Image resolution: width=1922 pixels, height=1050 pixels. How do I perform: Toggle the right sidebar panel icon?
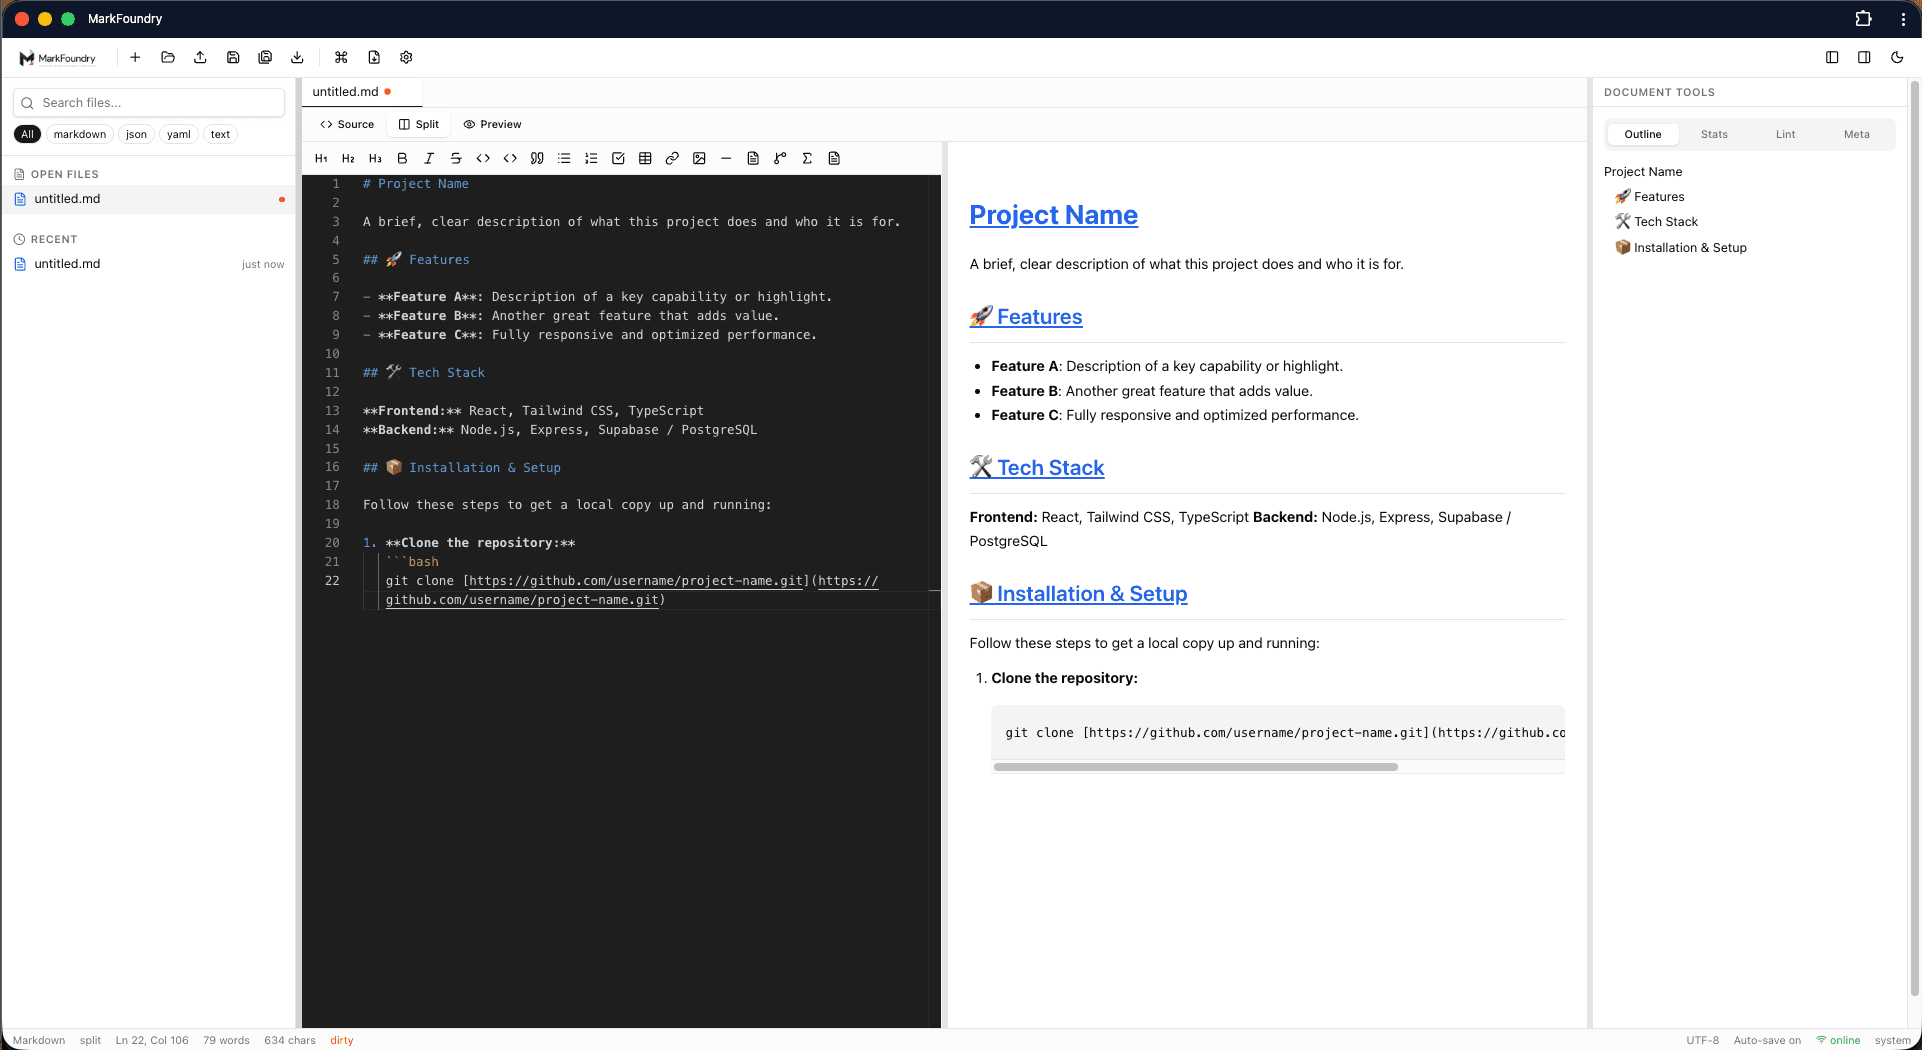coord(1864,57)
